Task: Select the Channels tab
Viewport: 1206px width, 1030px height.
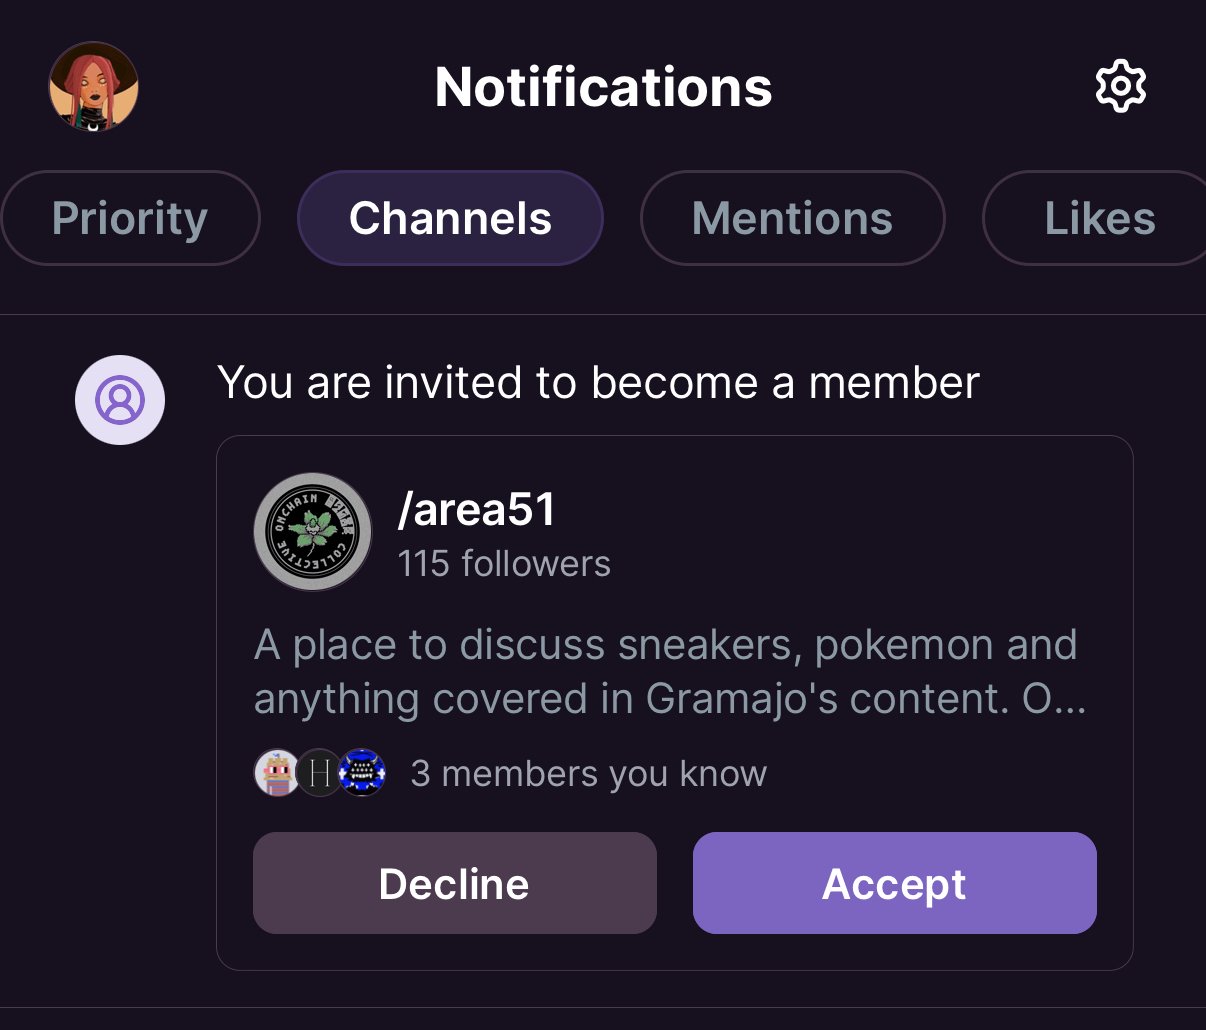Action: (450, 218)
